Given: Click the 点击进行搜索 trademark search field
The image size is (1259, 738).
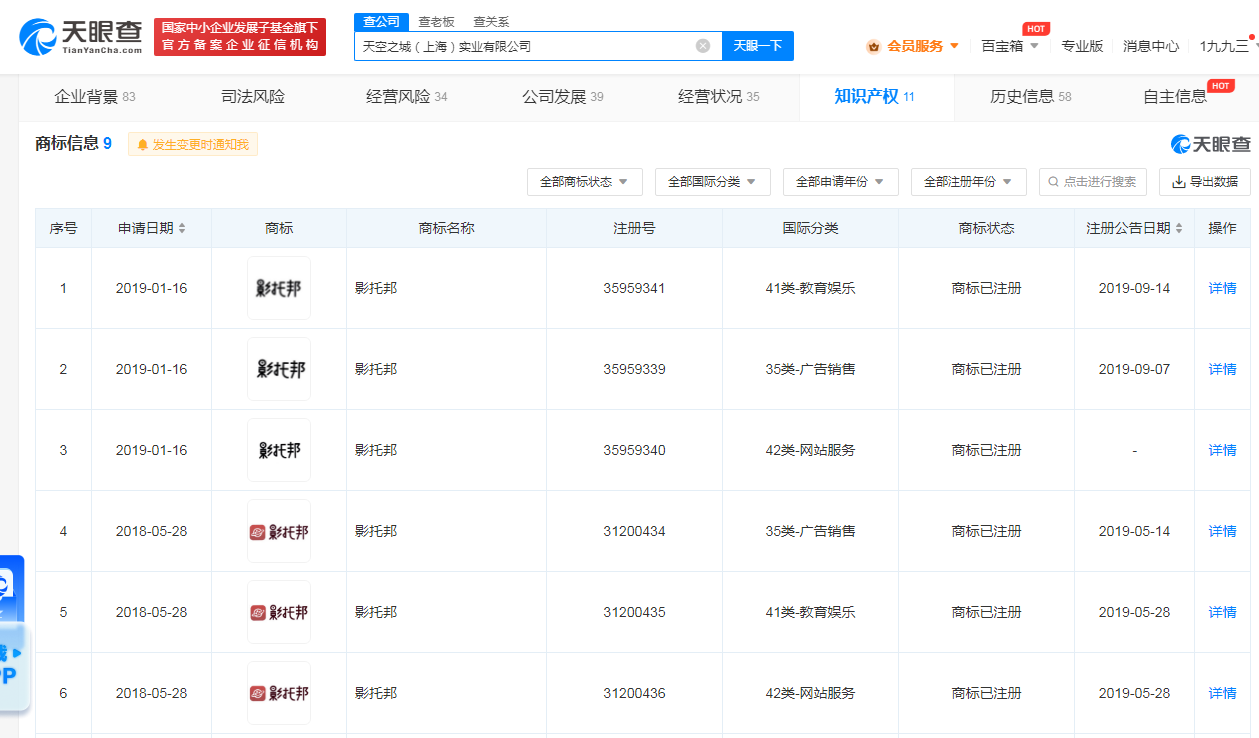Looking at the screenshot, I should pyautogui.click(x=1093, y=182).
